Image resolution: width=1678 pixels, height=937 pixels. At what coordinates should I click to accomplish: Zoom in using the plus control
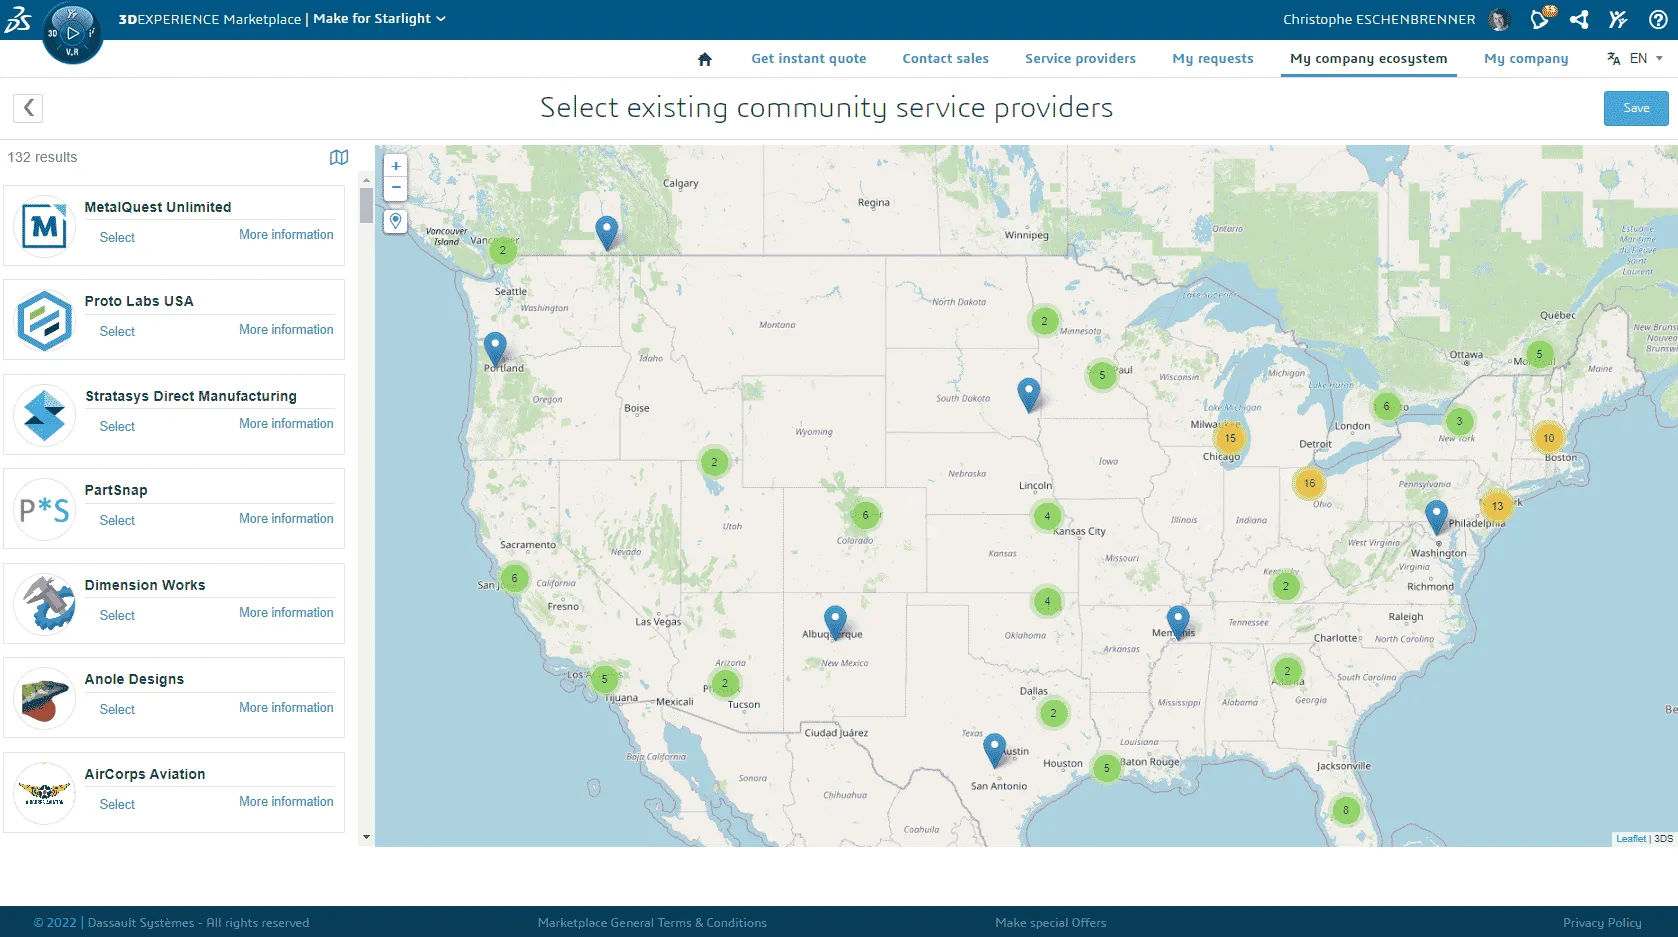click(395, 166)
